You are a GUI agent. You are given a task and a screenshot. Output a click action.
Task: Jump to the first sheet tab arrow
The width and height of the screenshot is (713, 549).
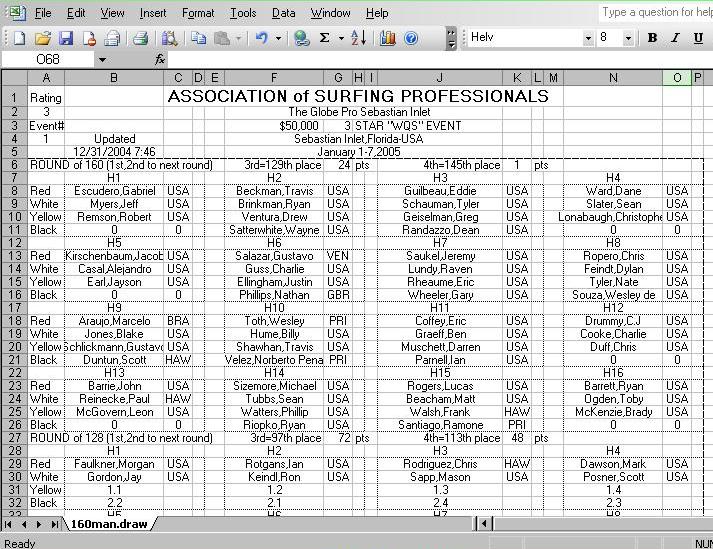tap(8, 524)
